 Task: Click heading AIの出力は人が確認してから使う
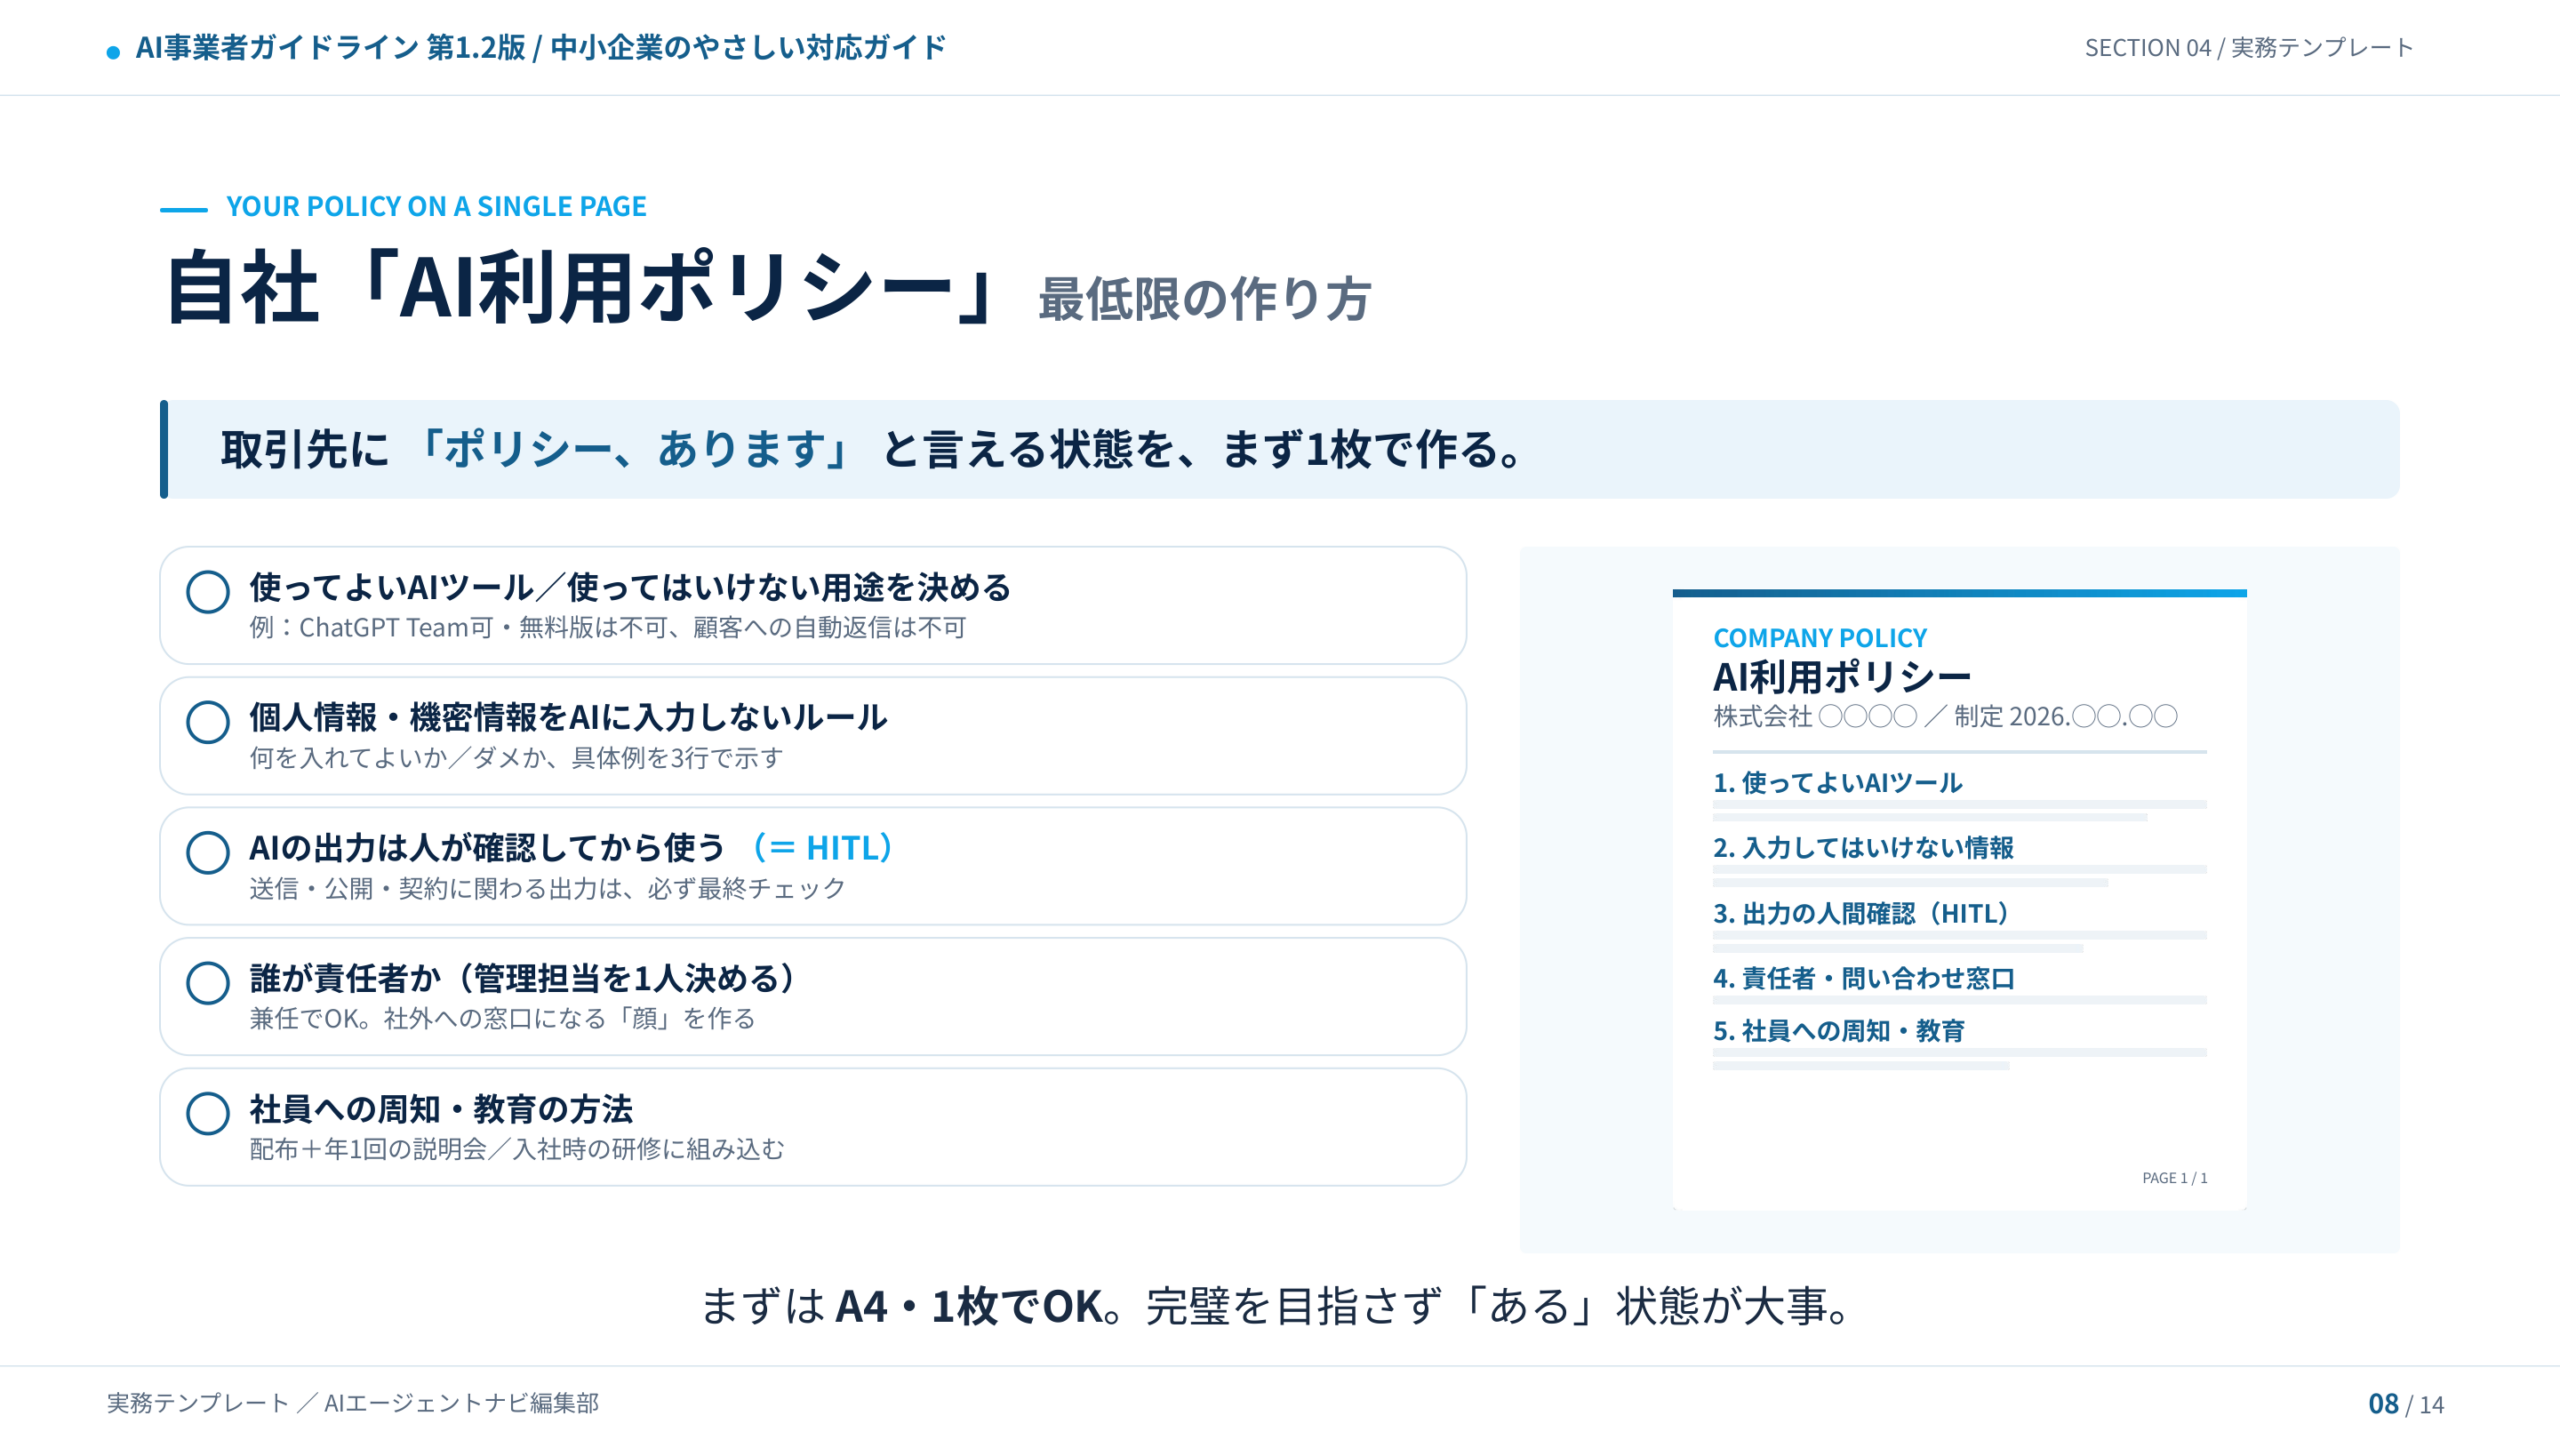[487, 847]
